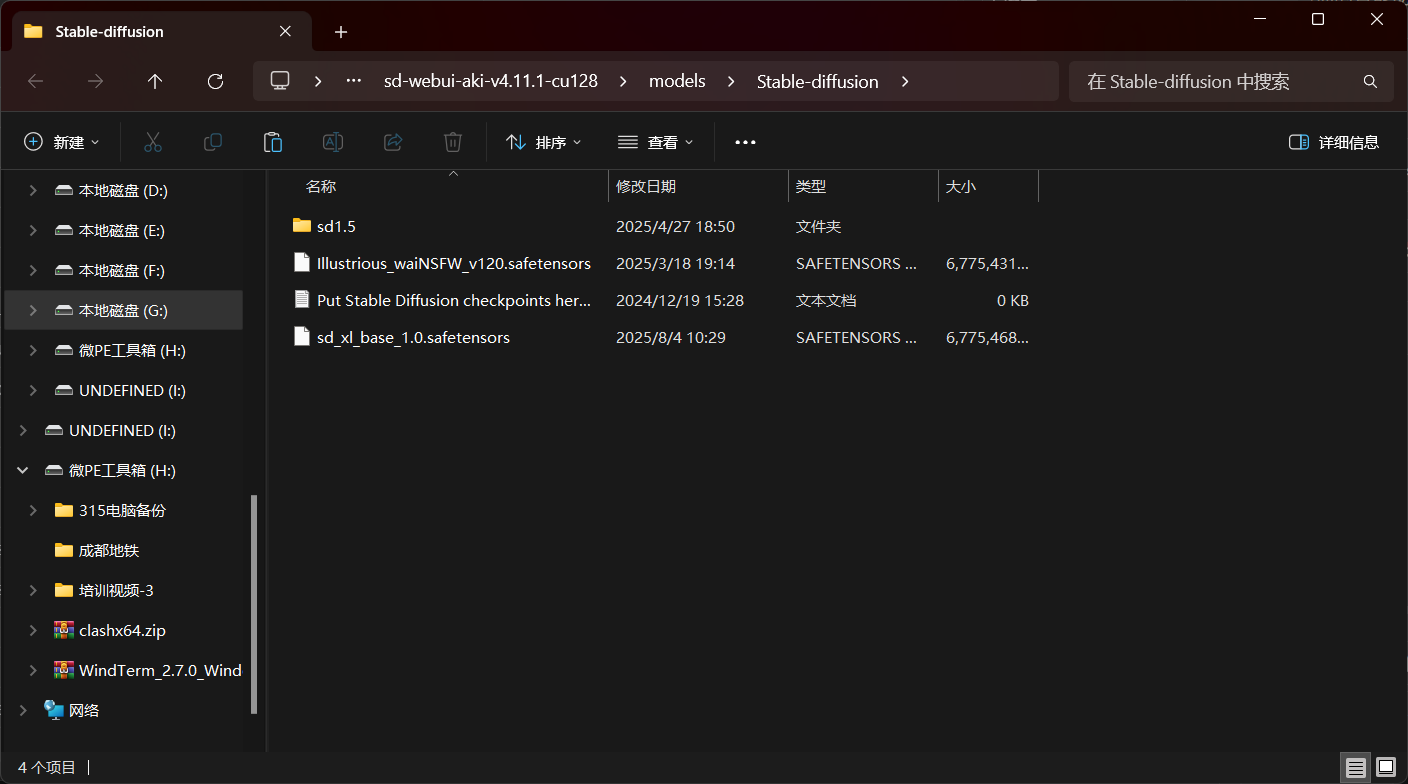
Task: Click the Illustrious_waiNSFW_v120 file icon
Action: pyautogui.click(x=302, y=263)
